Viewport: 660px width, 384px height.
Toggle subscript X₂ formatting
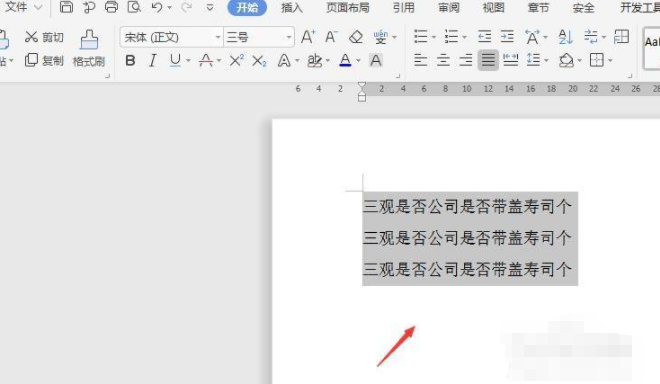pos(259,61)
